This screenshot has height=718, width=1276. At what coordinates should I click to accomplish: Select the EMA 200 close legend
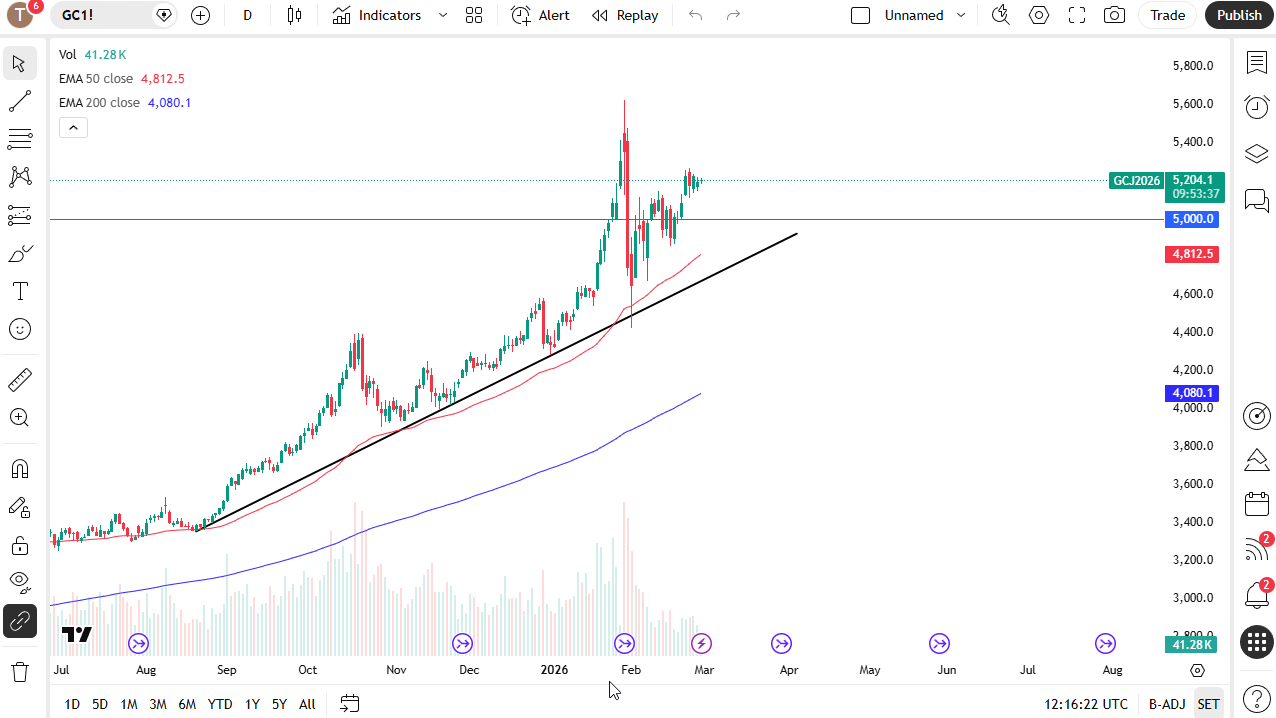point(99,103)
